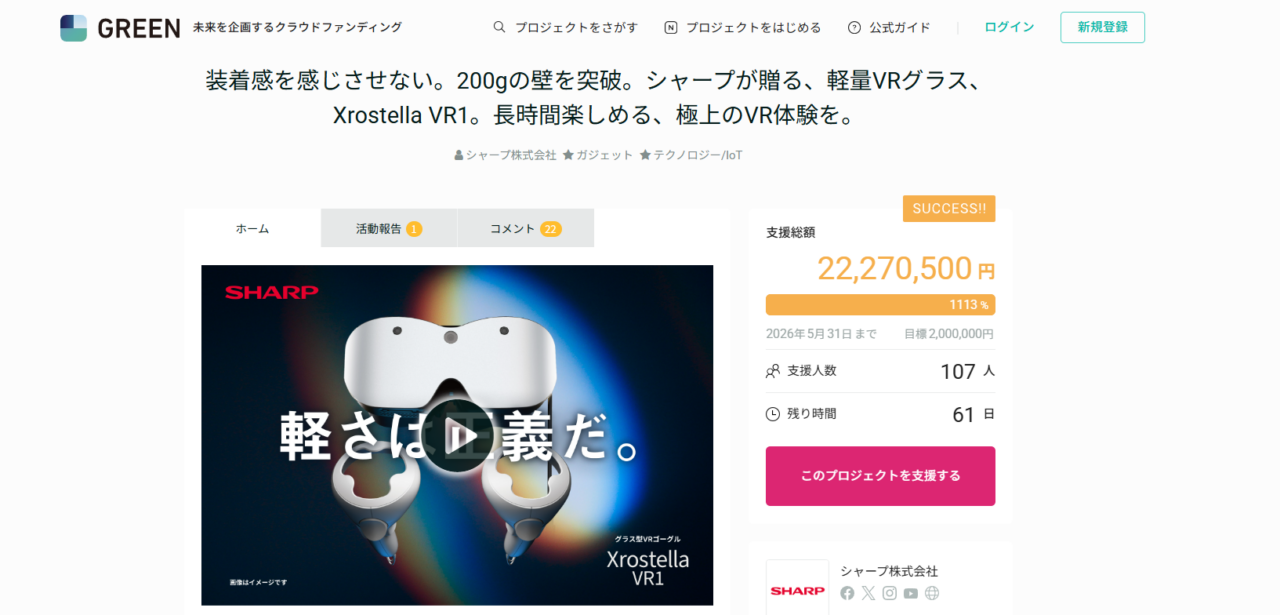Image resolution: width=1280 pixels, height=615 pixels.
Task: Click the ログイン link
Action: coord(1009,27)
